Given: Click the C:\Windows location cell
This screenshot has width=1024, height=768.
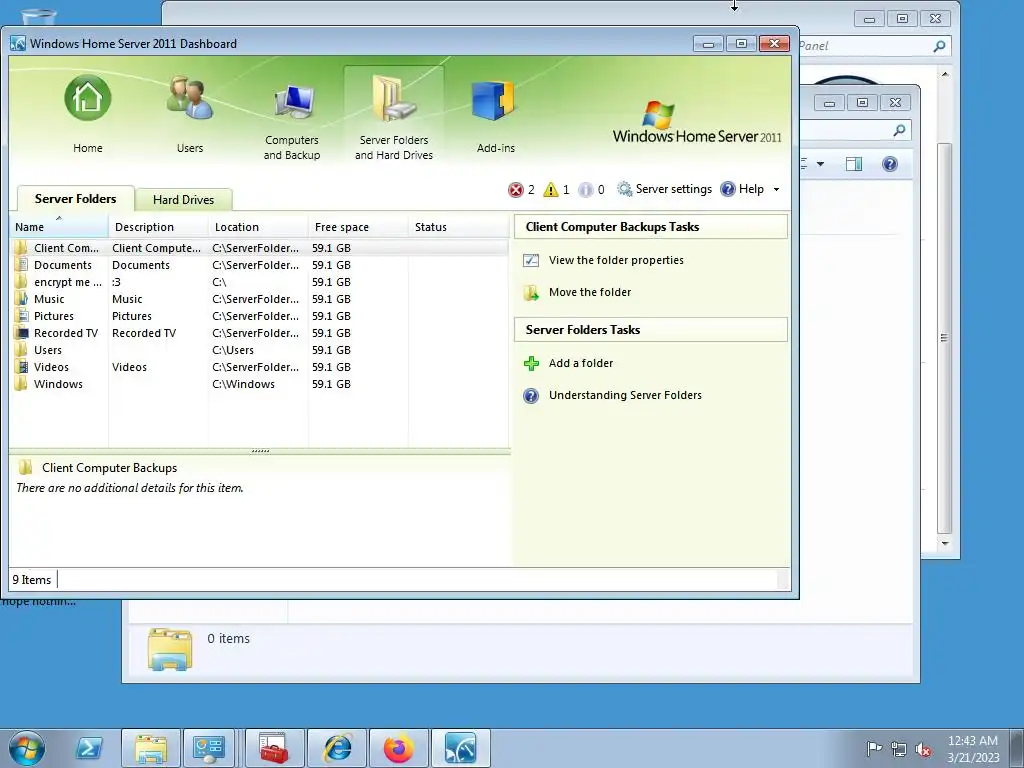Looking at the screenshot, I should tap(244, 384).
